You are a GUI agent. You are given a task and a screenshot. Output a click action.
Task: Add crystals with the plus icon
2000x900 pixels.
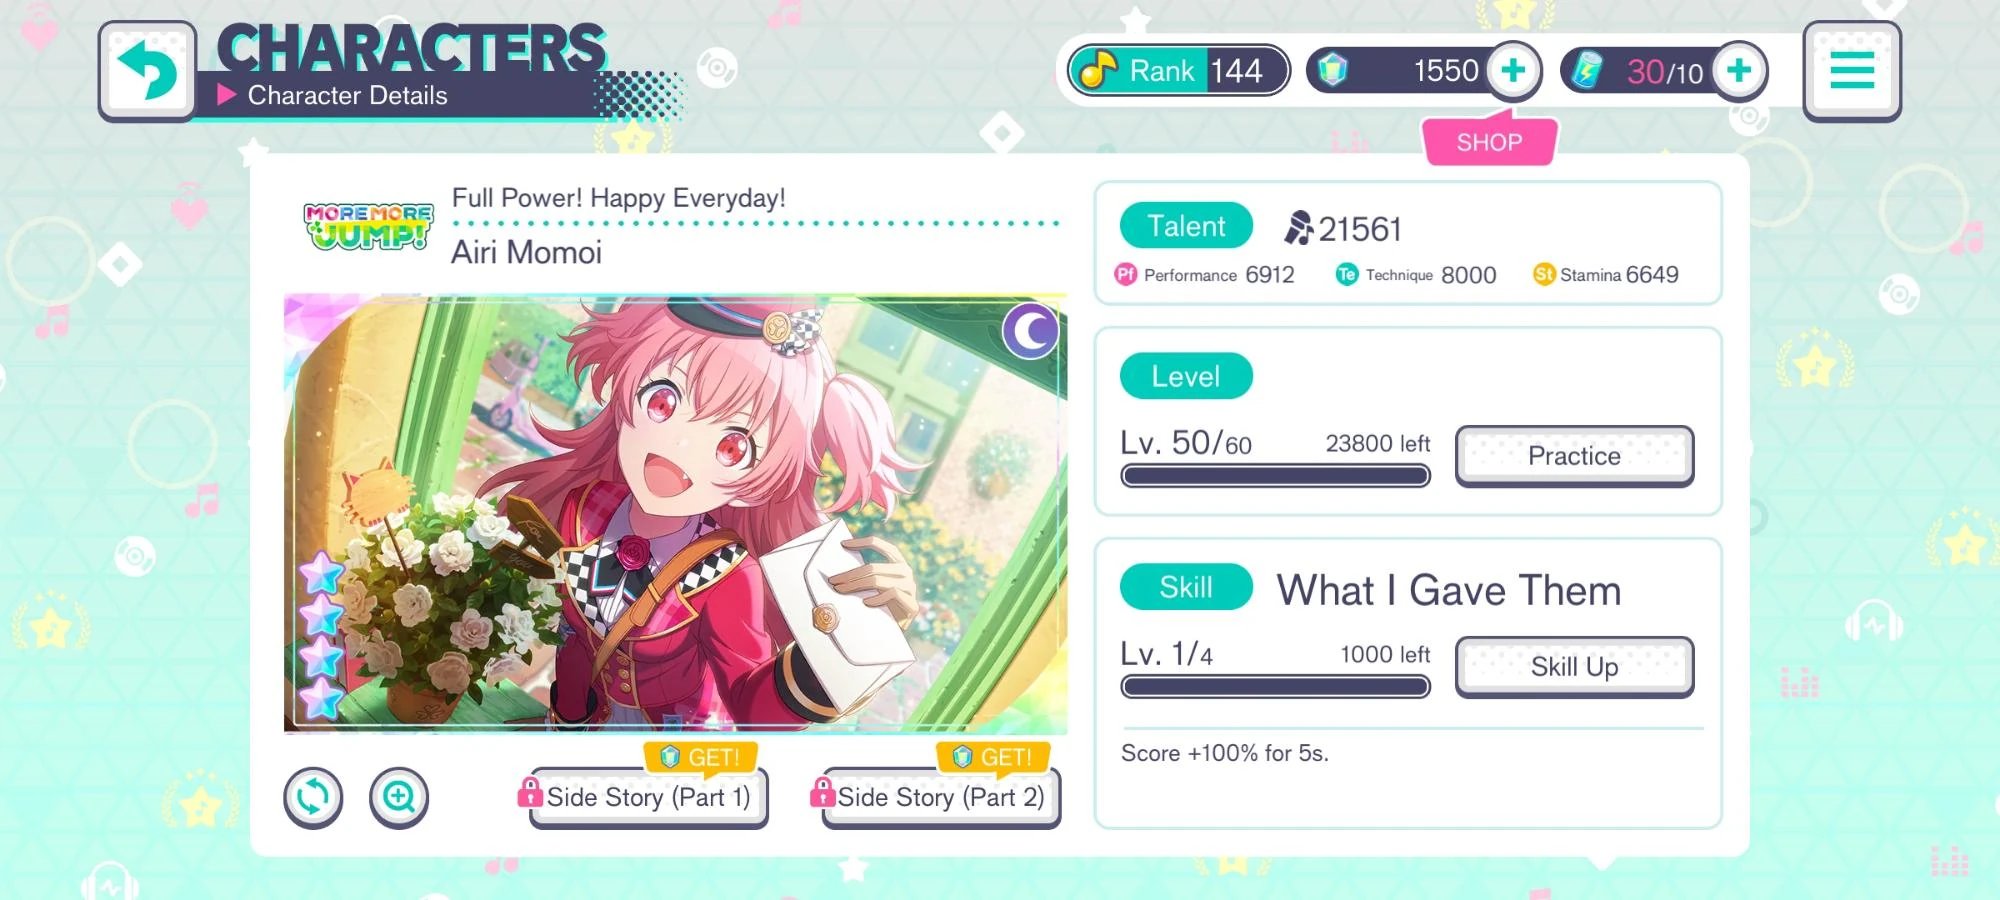tap(1513, 71)
